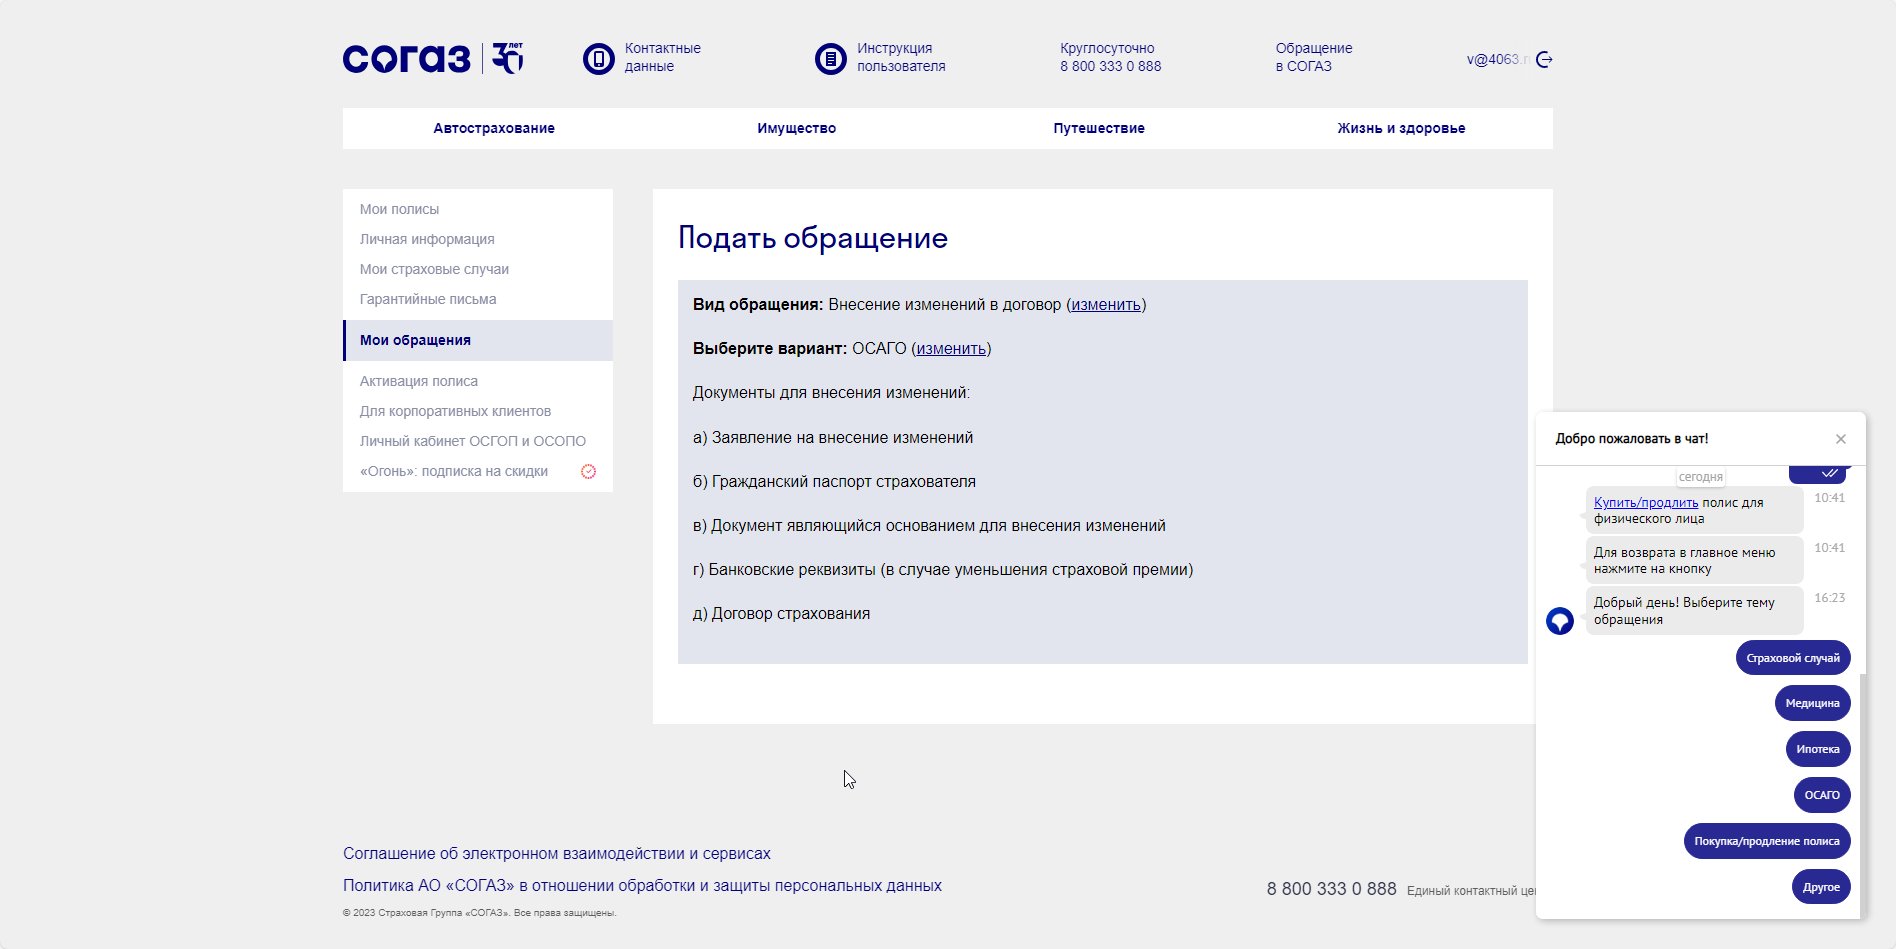
Task: Open Инструкция пользователя link
Action: [900, 57]
